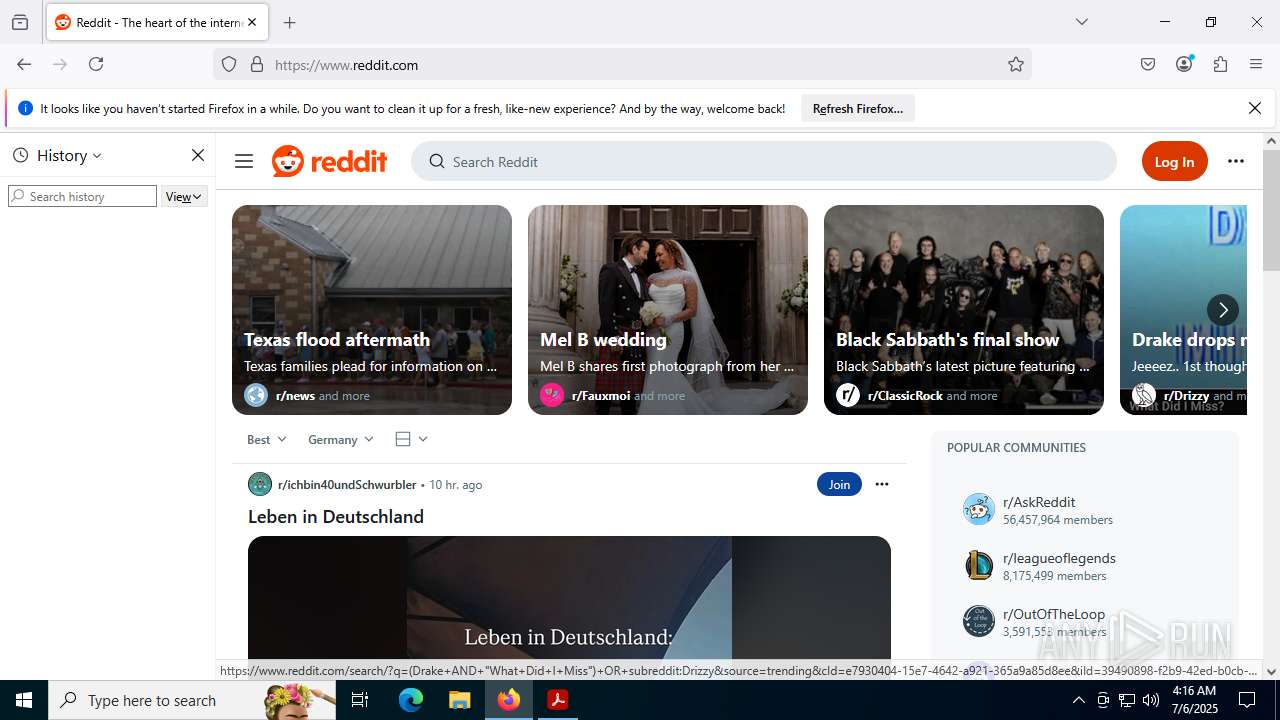Focus the Search history field
Screen dimensions: 1280x720
click(82, 196)
